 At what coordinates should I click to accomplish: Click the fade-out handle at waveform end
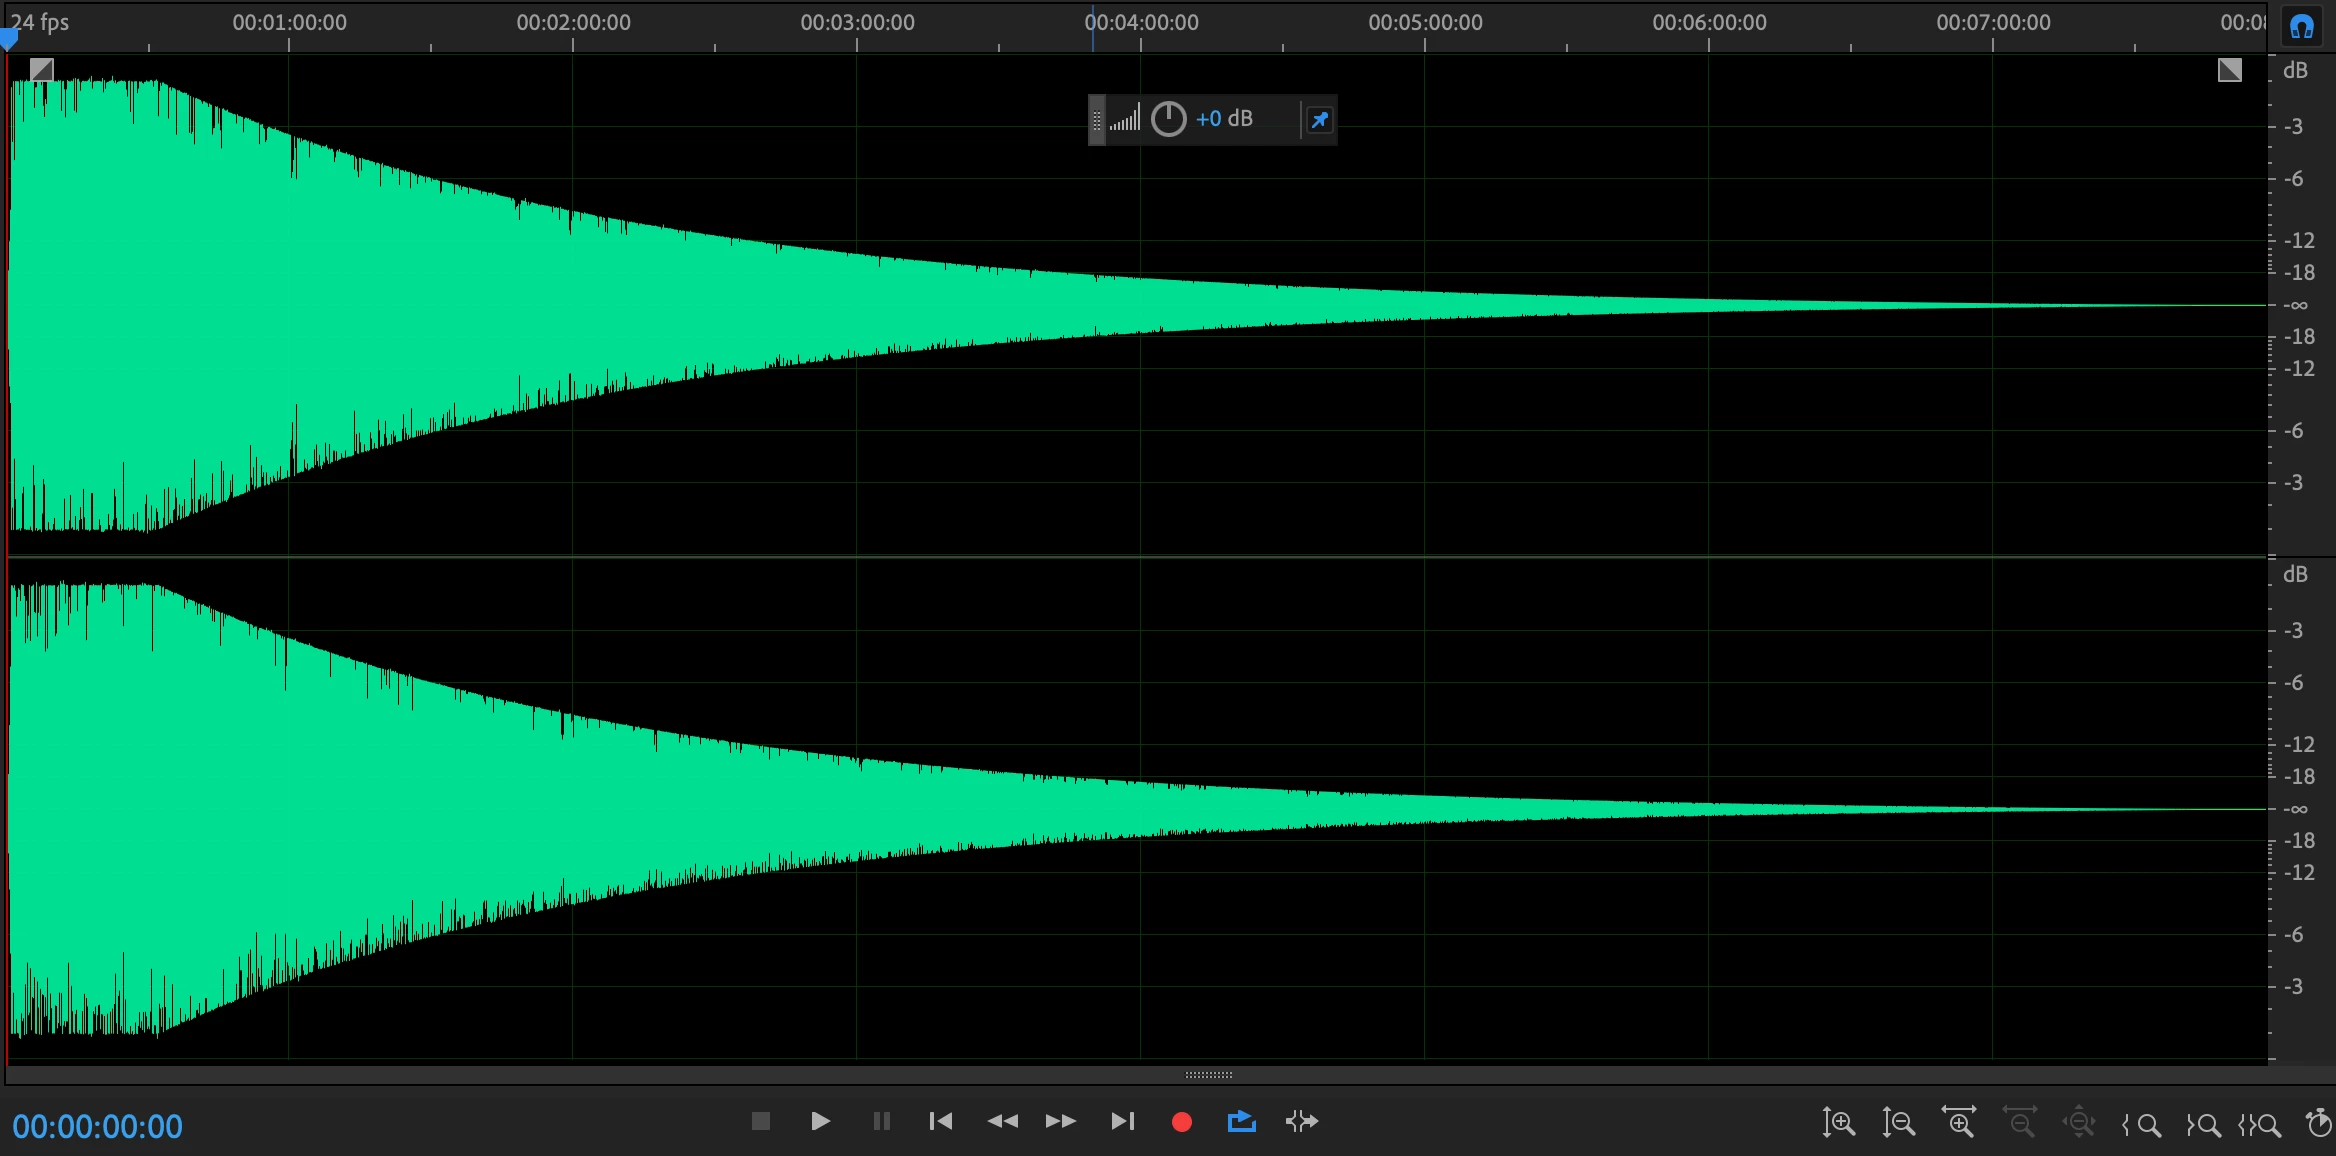[2229, 69]
